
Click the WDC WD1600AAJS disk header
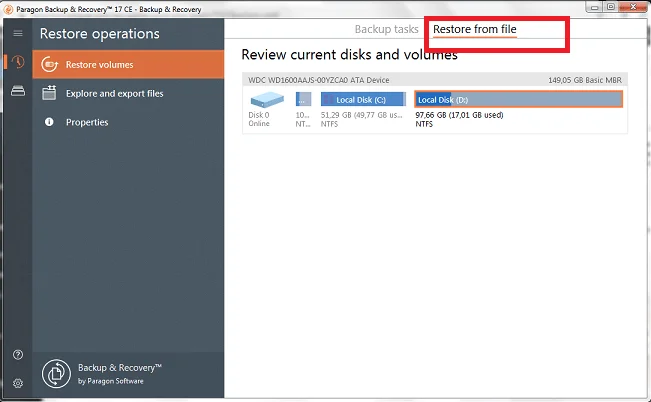pyautogui.click(x=318, y=80)
